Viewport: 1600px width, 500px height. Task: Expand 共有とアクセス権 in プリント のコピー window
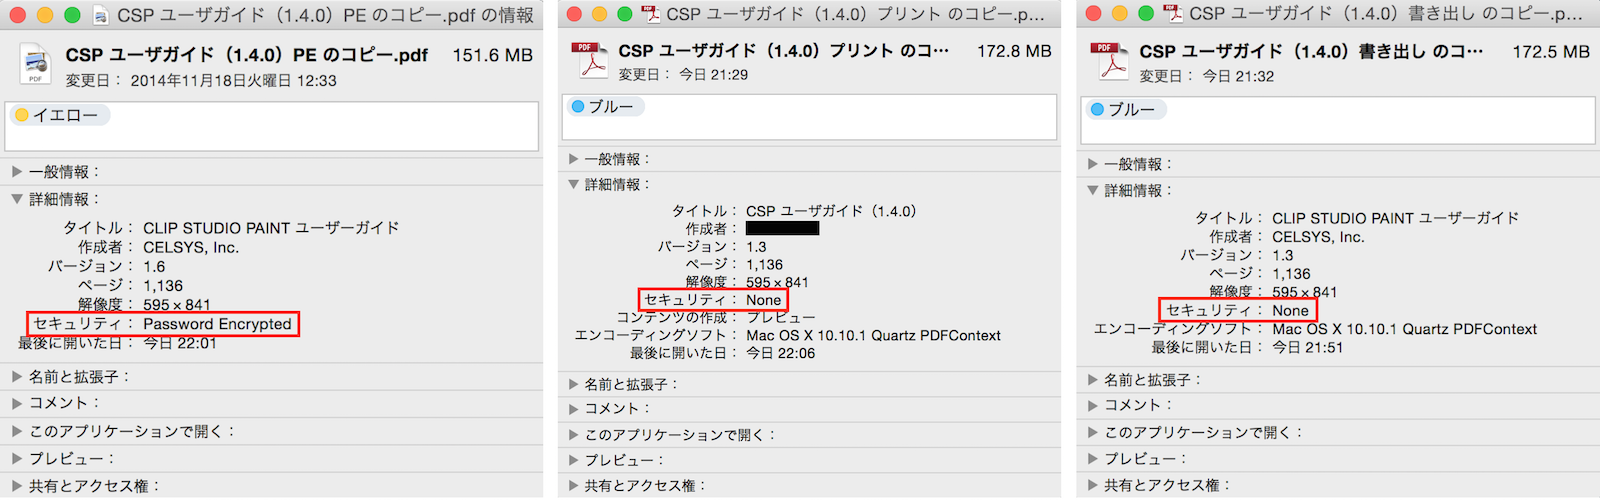(x=573, y=485)
